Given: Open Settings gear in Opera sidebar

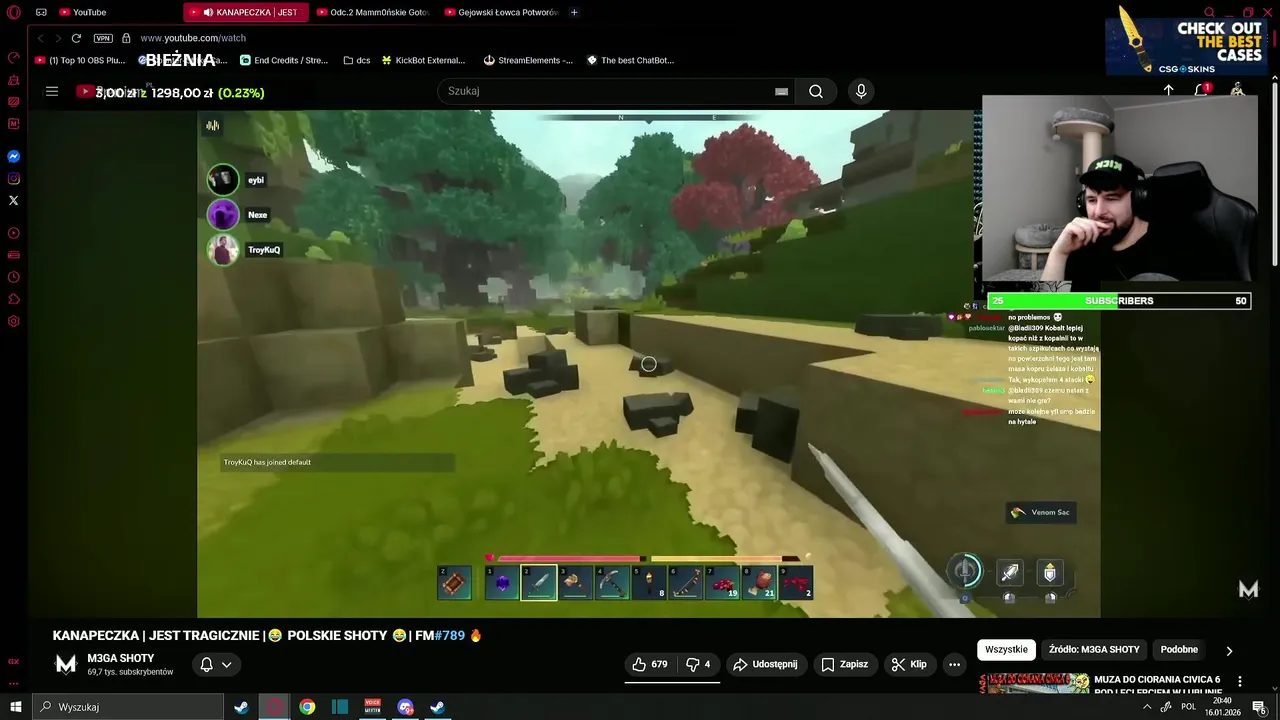Looking at the screenshot, I should (14, 321).
